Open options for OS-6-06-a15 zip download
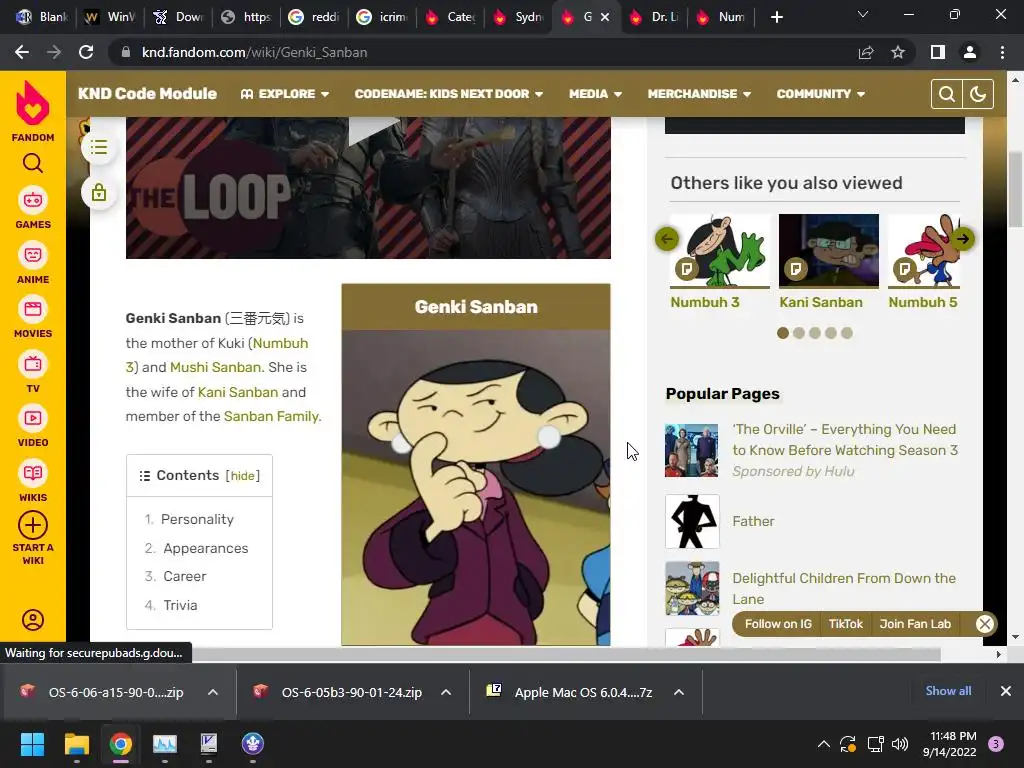This screenshot has height=768, width=1024. pos(213,692)
